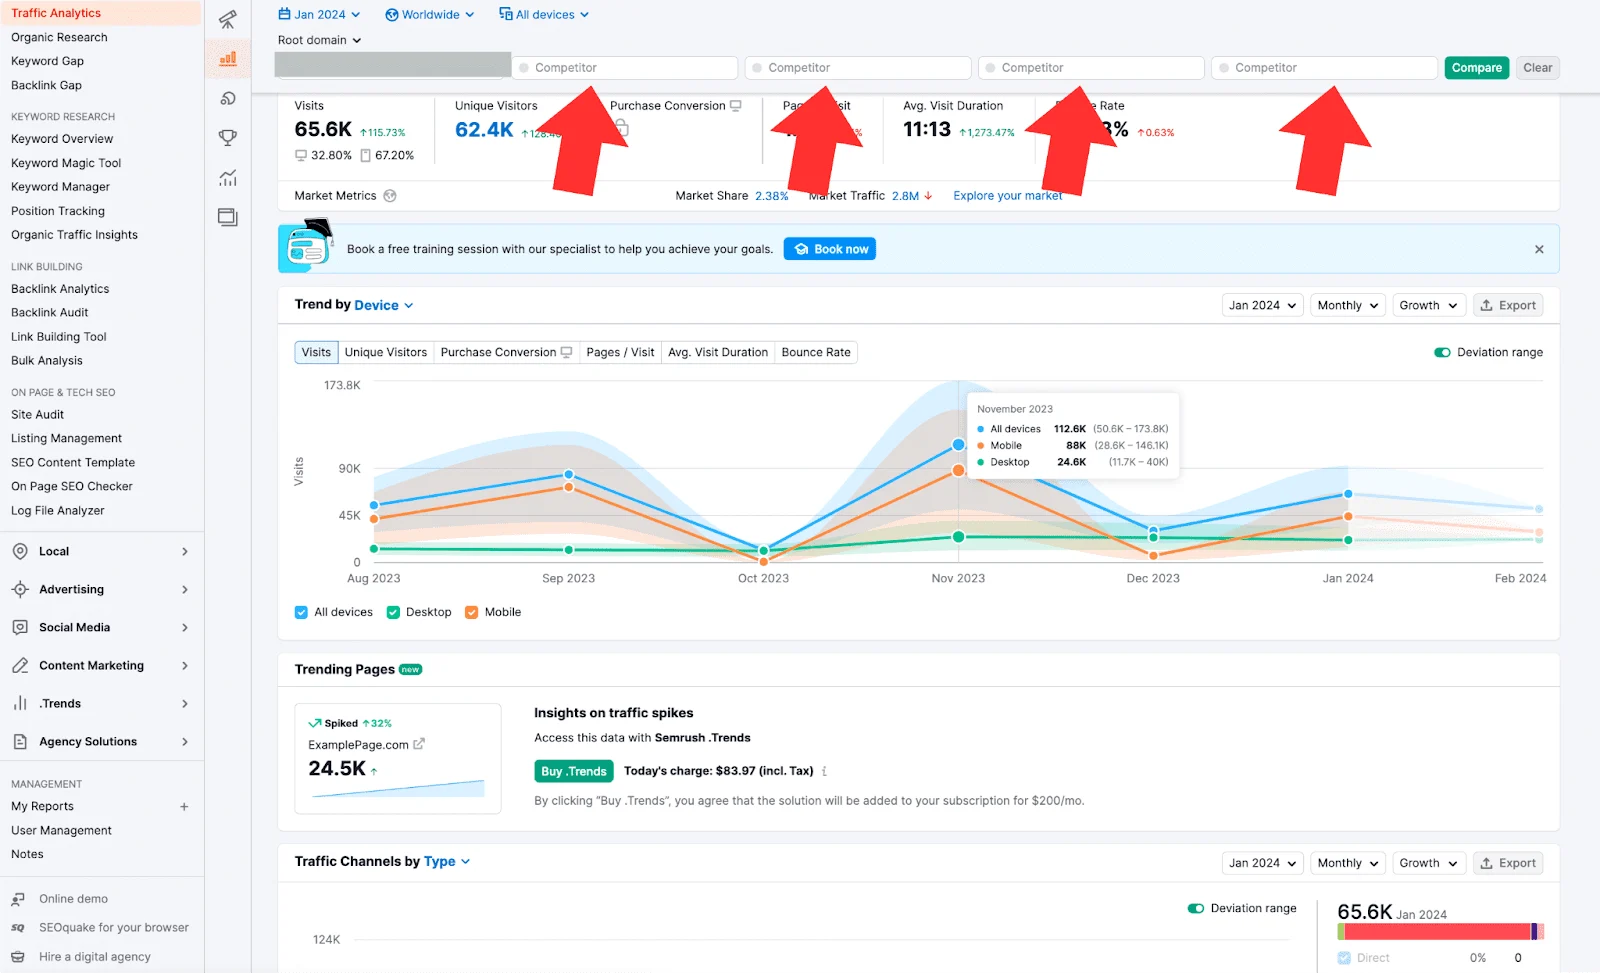Disable the Mobile checkbox under the trend graph
The image size is (1600, 973).
471,612
